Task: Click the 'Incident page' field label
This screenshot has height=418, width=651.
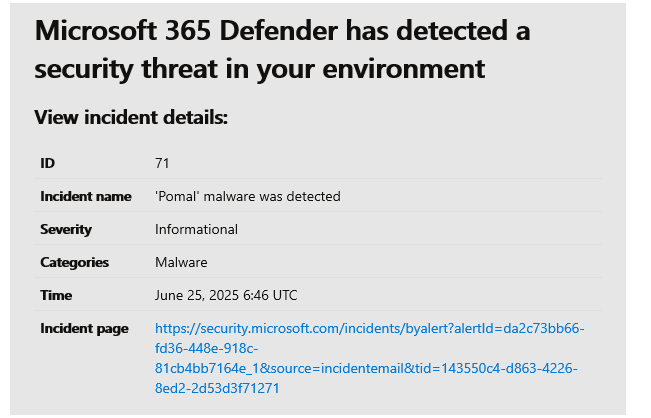Action: 84,328
